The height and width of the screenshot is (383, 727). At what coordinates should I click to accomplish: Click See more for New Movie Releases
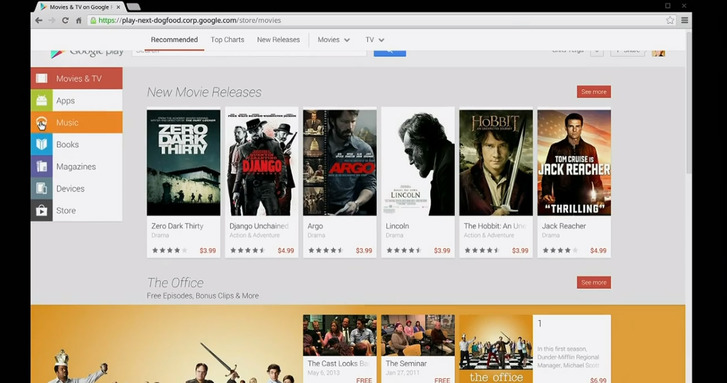coord(593,92)
